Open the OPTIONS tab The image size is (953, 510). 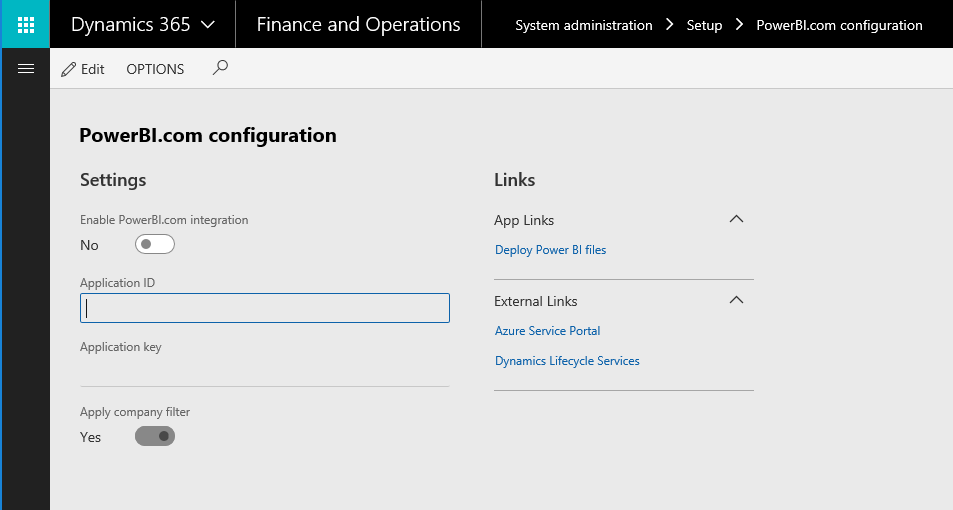(x=155, y=69)
